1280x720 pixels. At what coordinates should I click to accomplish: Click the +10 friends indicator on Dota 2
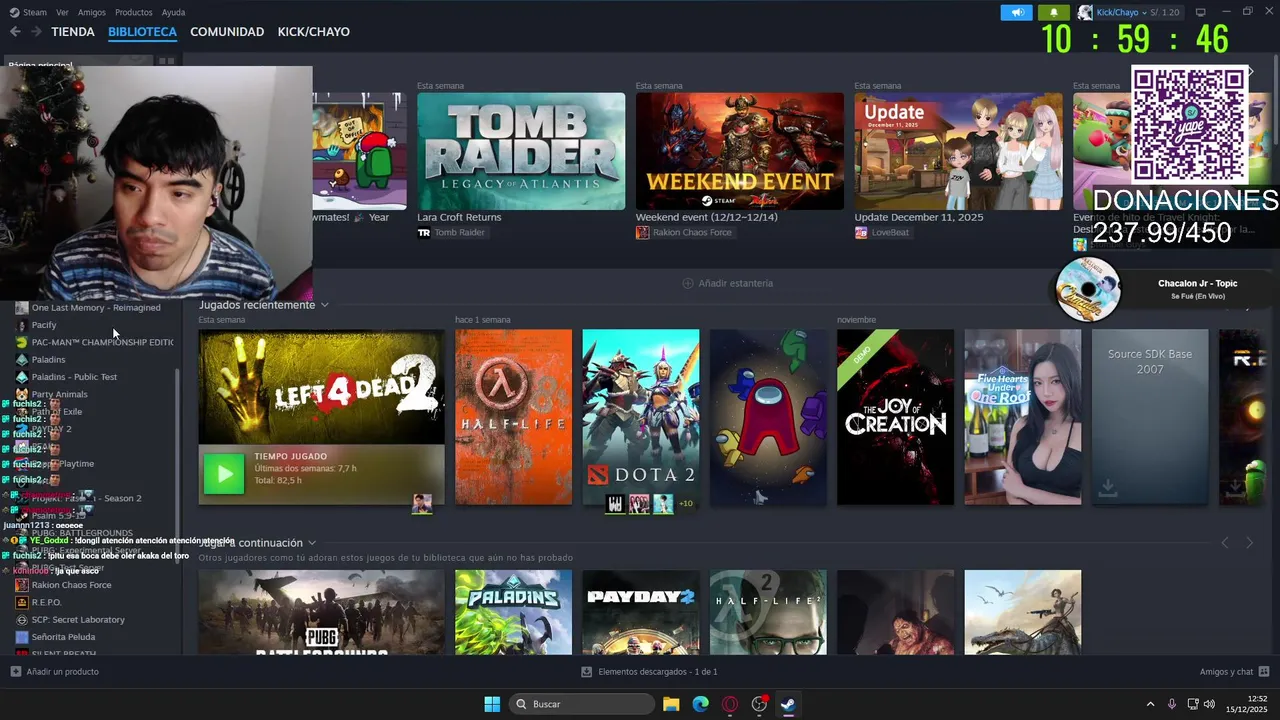pyautogui.click(x=686, y=503)
